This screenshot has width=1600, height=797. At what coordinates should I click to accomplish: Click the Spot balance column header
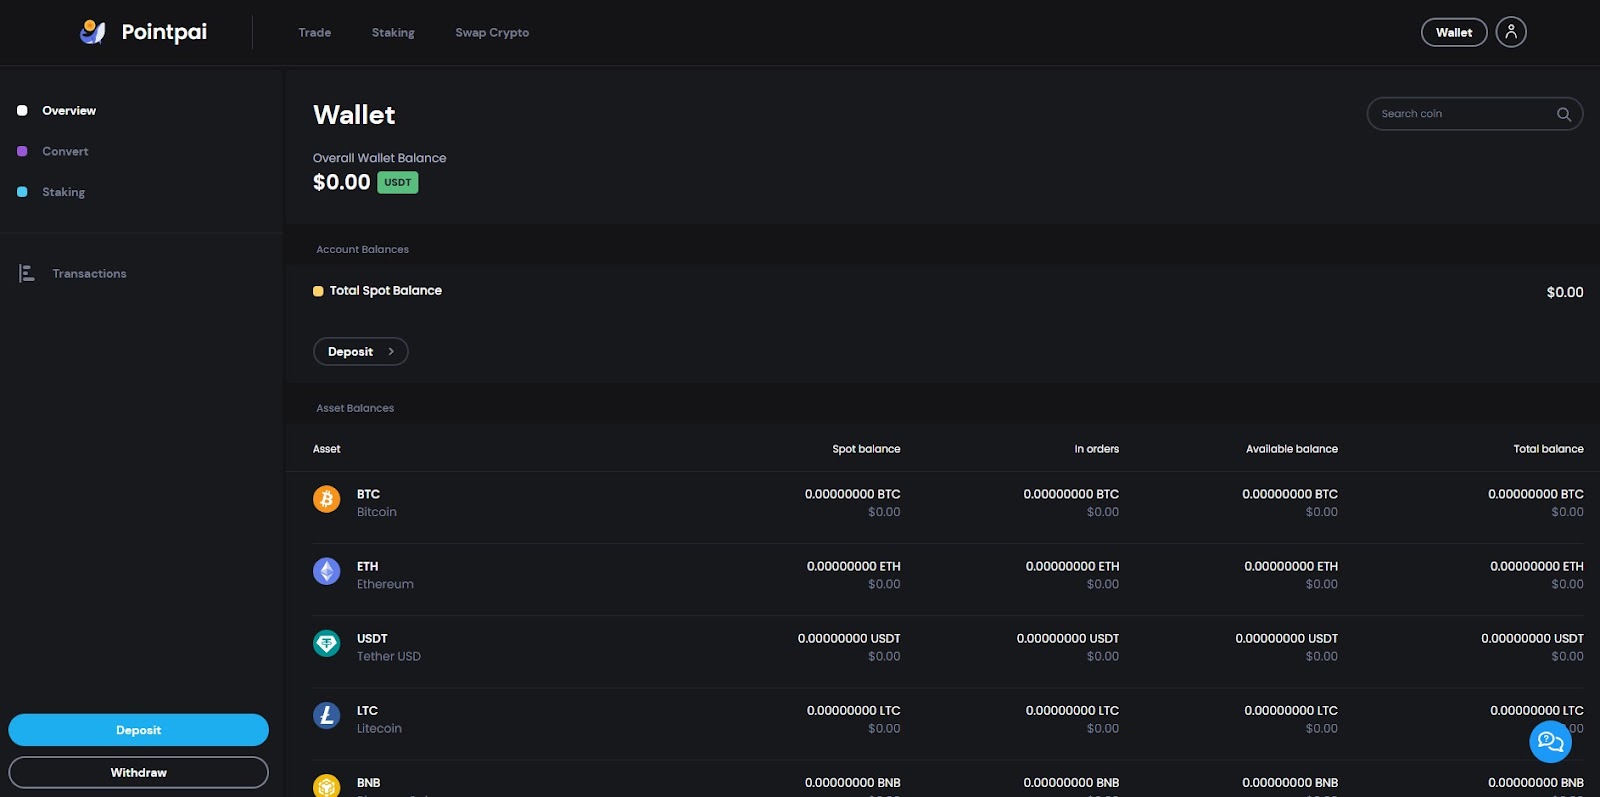coord(866,449)
